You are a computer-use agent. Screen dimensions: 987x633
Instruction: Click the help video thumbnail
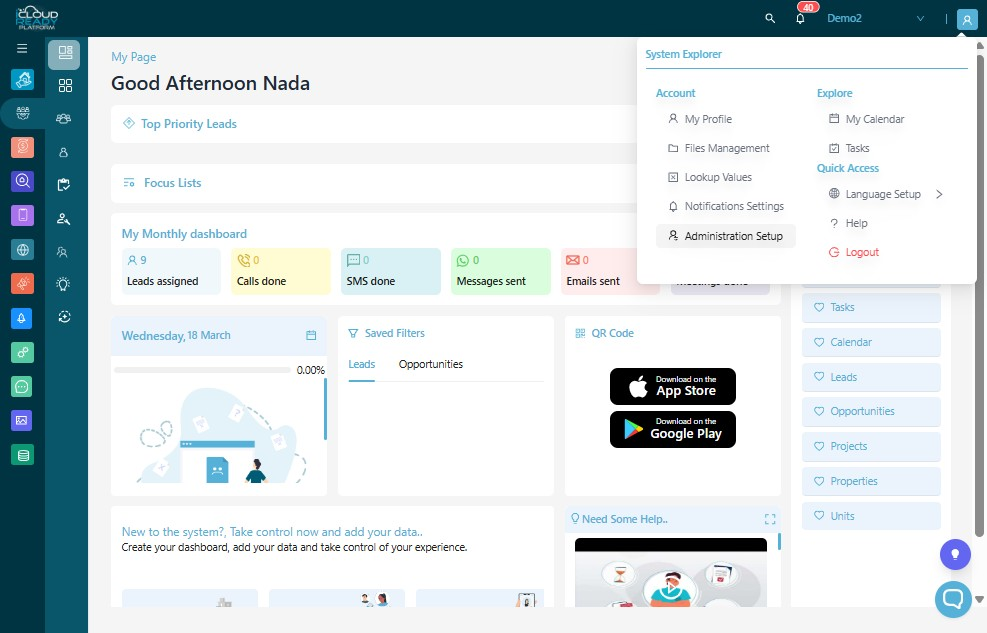(670, 573)
